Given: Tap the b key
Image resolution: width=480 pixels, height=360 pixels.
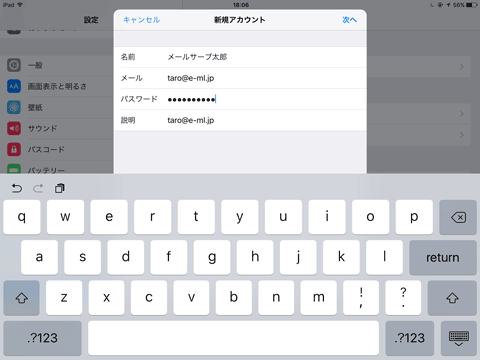Looking at the screenshot, I should (x=234, y=298).
